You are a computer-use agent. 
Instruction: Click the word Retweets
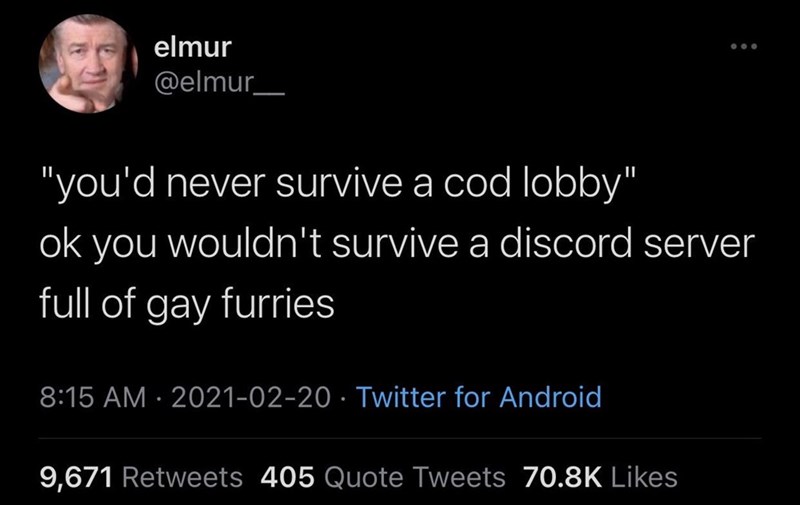(x=182, y=477)
